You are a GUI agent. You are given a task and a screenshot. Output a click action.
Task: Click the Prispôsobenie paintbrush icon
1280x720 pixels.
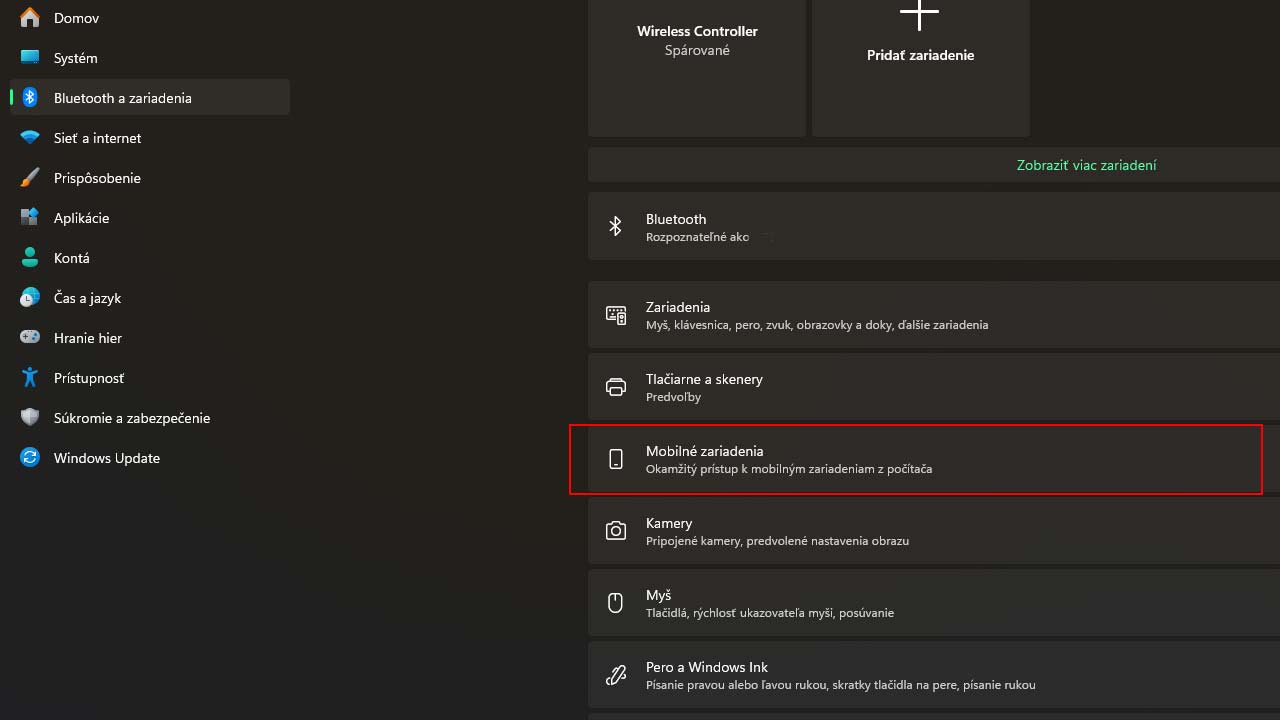[30, 178]
